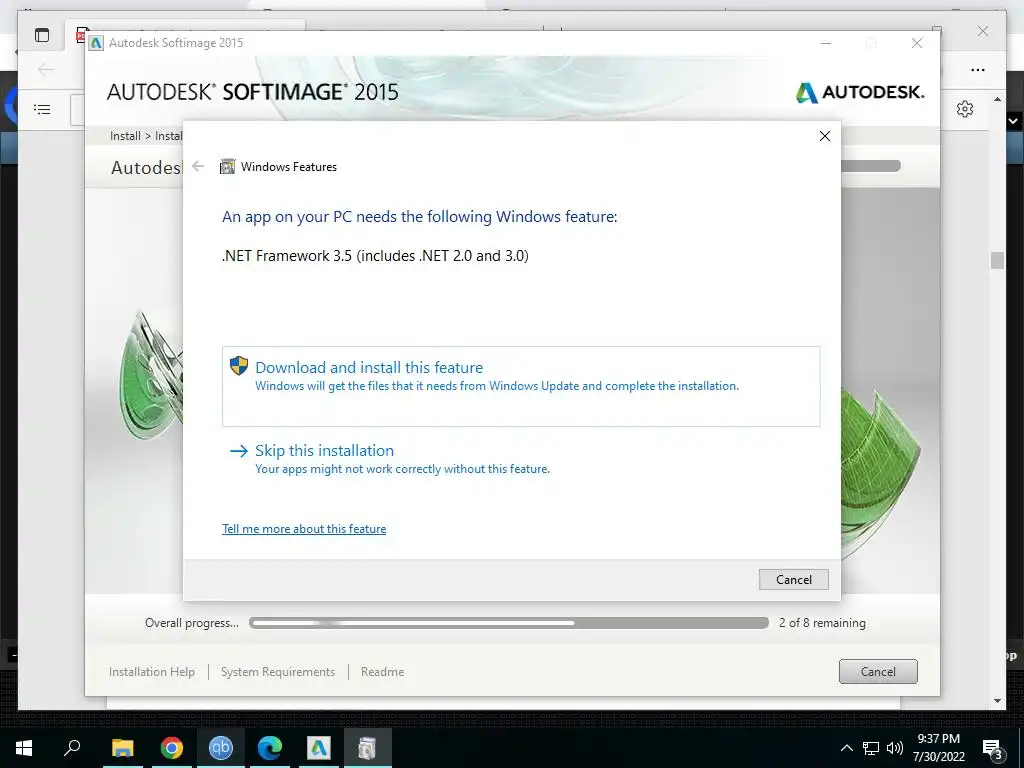Cancel the Autodesk Softimage installation
This screenshot has height=768, width=1024.
point(878,671)
